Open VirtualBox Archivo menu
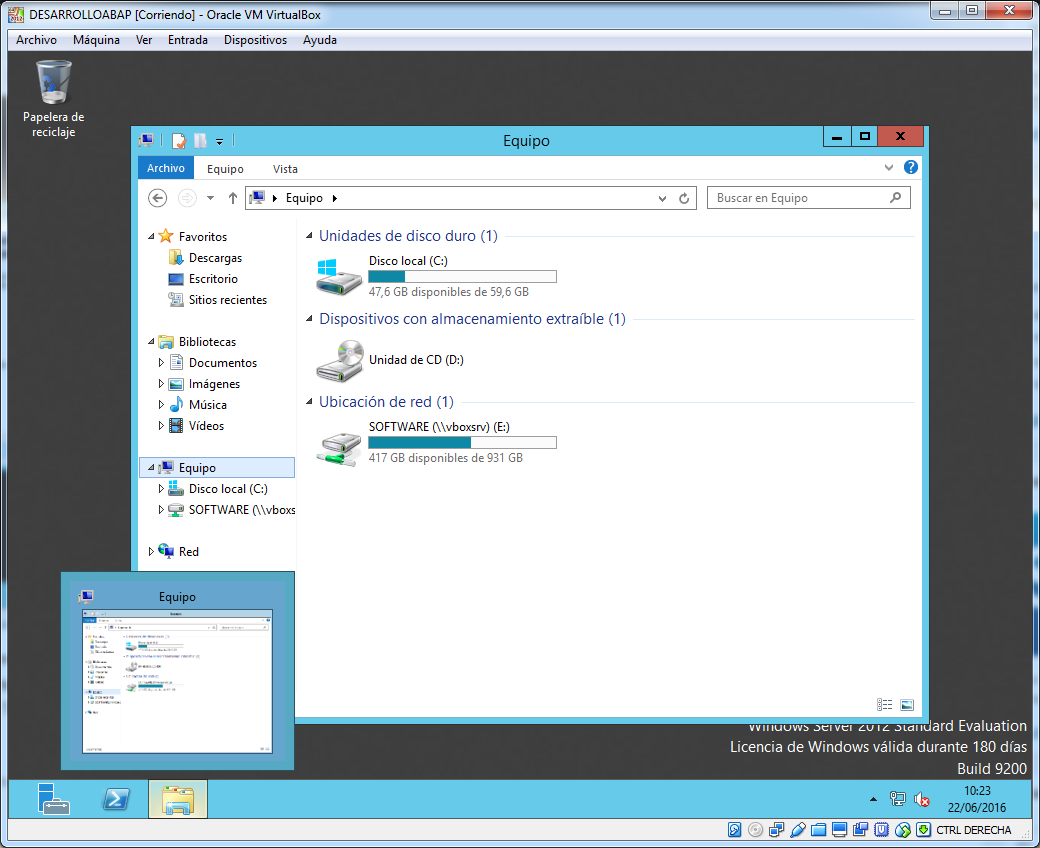1040x848 pixels. 36,40
